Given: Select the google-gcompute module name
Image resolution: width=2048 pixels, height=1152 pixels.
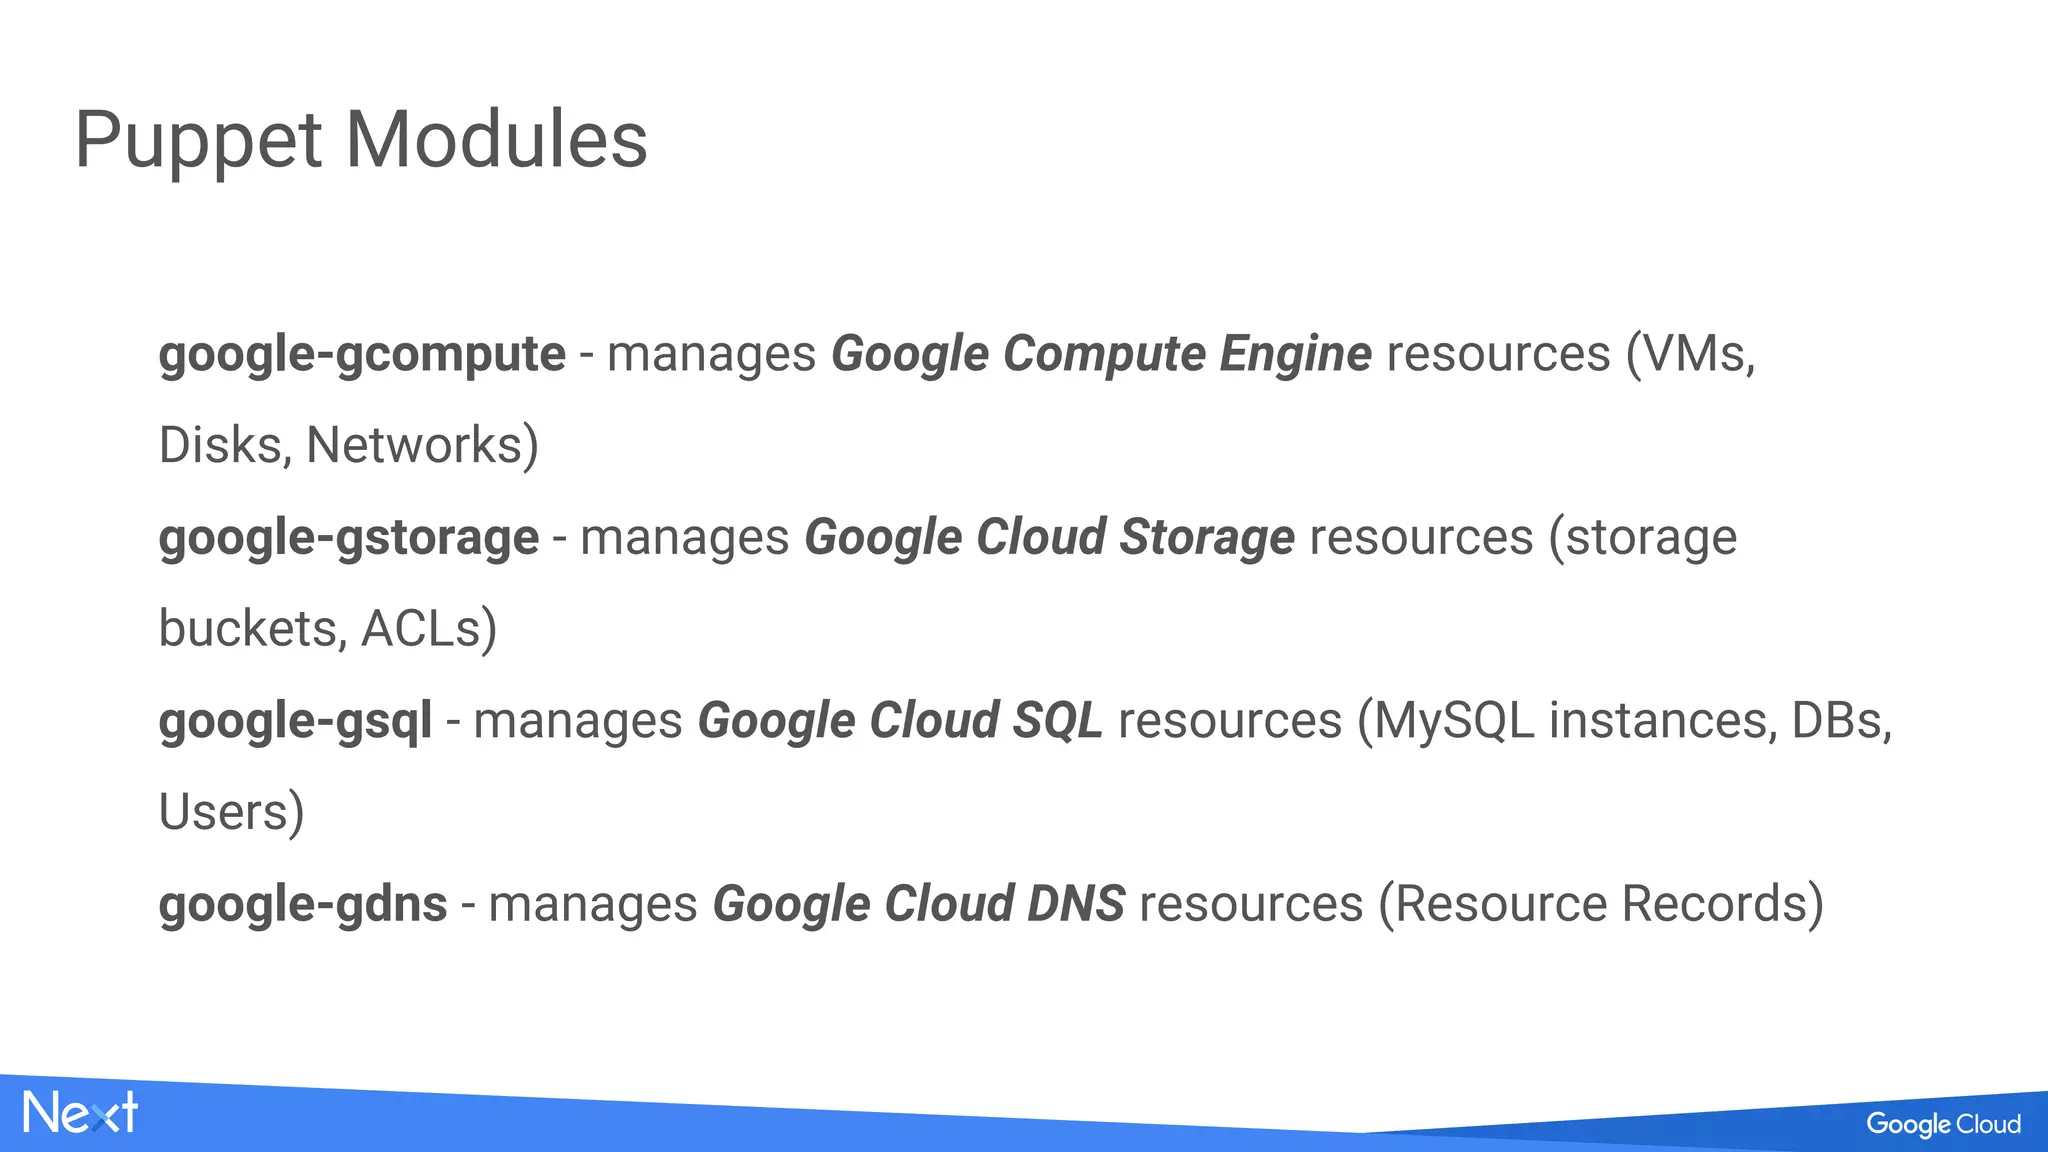Looking at the screenshot, I should [362, 355].
